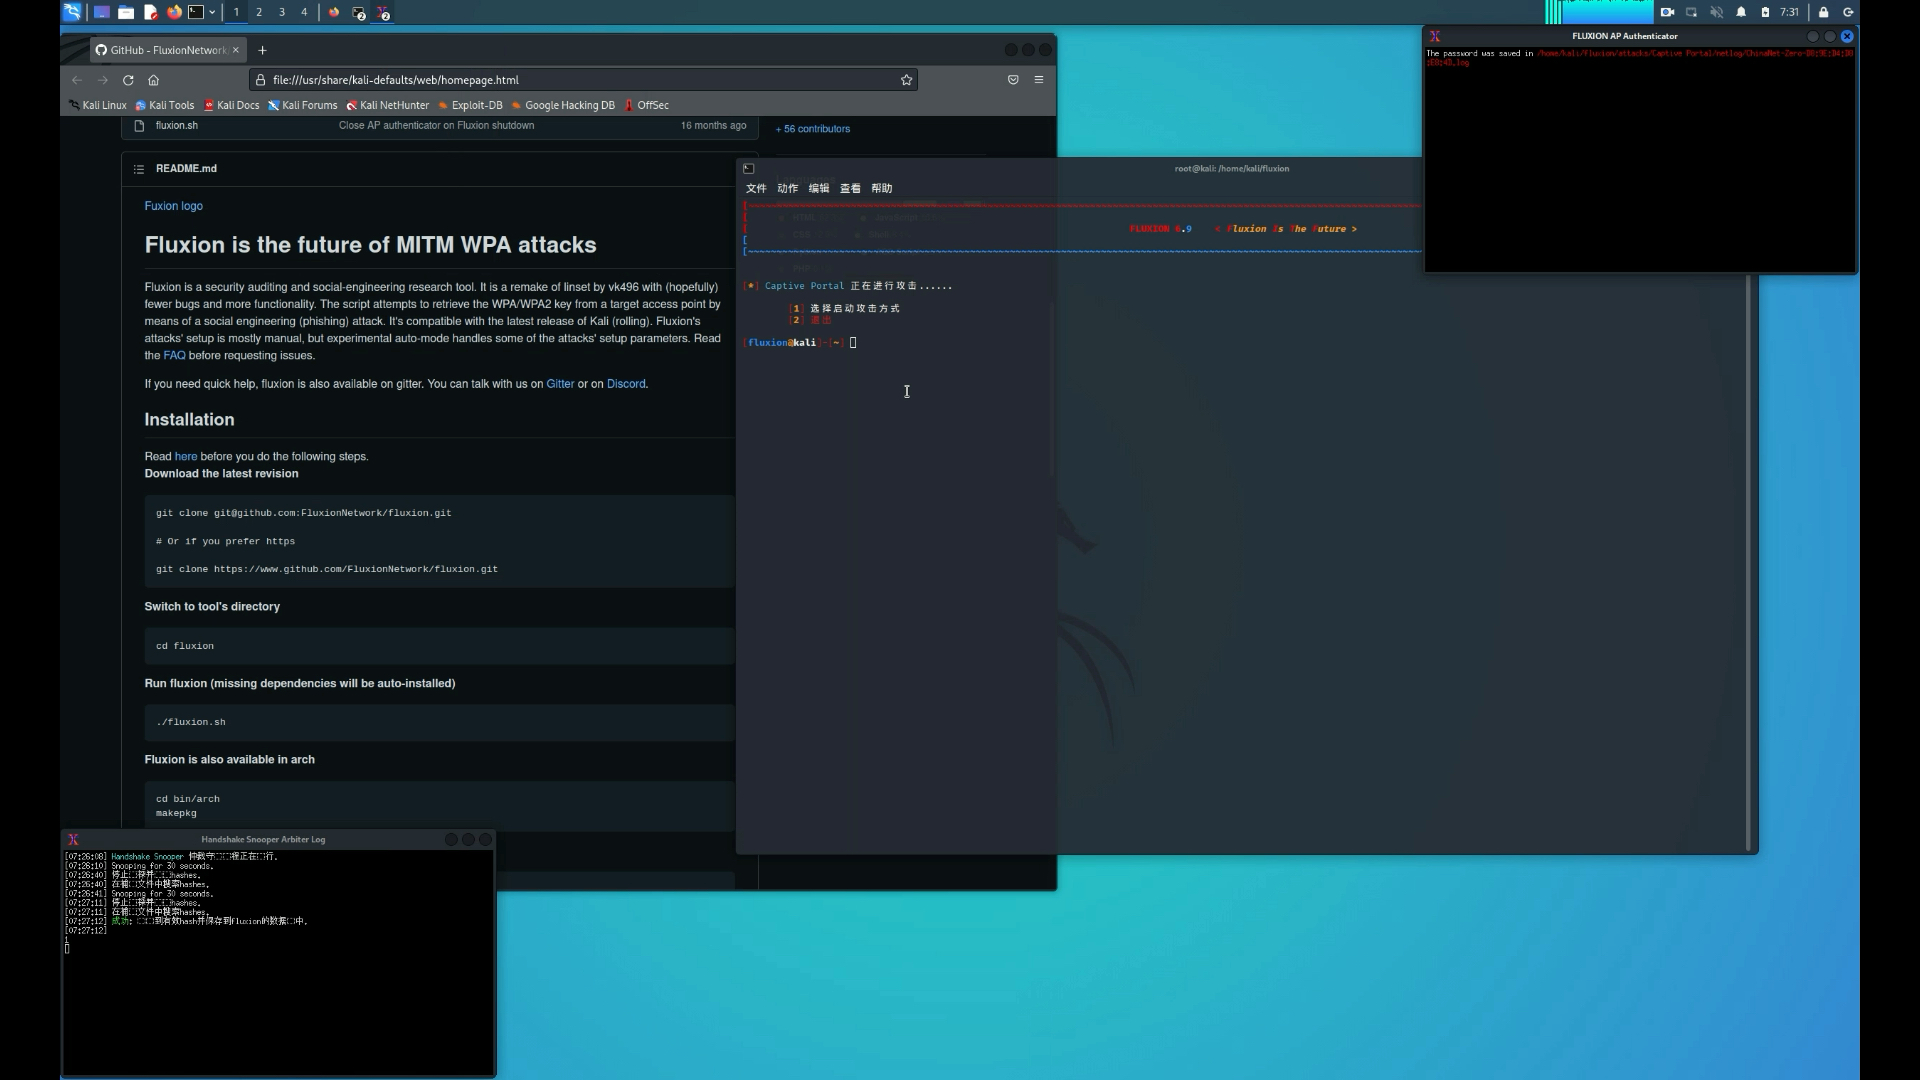Image resolution: width=1920 pixels, height=1080 pixels.
Task: Close the GitHub FluxionNetwork tab
Action: click(x=236, y=50)
